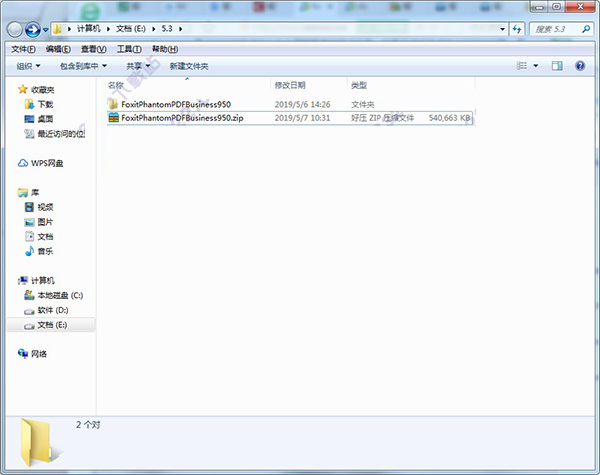The width and height of the screenshot is (600, 475).
Task: Select 文档 (E:) in the navigation pane
Action: click(52, 325)
